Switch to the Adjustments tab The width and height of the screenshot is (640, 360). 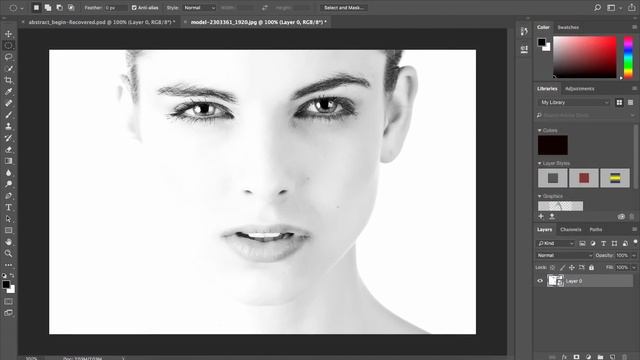[580, 89]
